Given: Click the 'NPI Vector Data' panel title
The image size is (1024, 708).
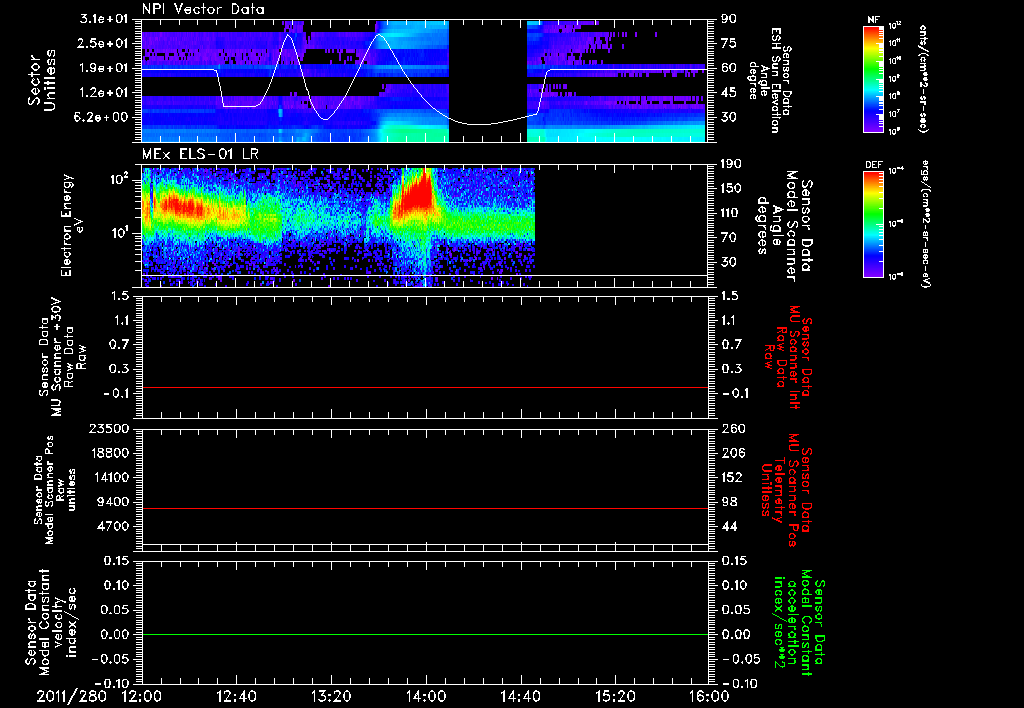Looking at the screenshot, I should point(203,9).
